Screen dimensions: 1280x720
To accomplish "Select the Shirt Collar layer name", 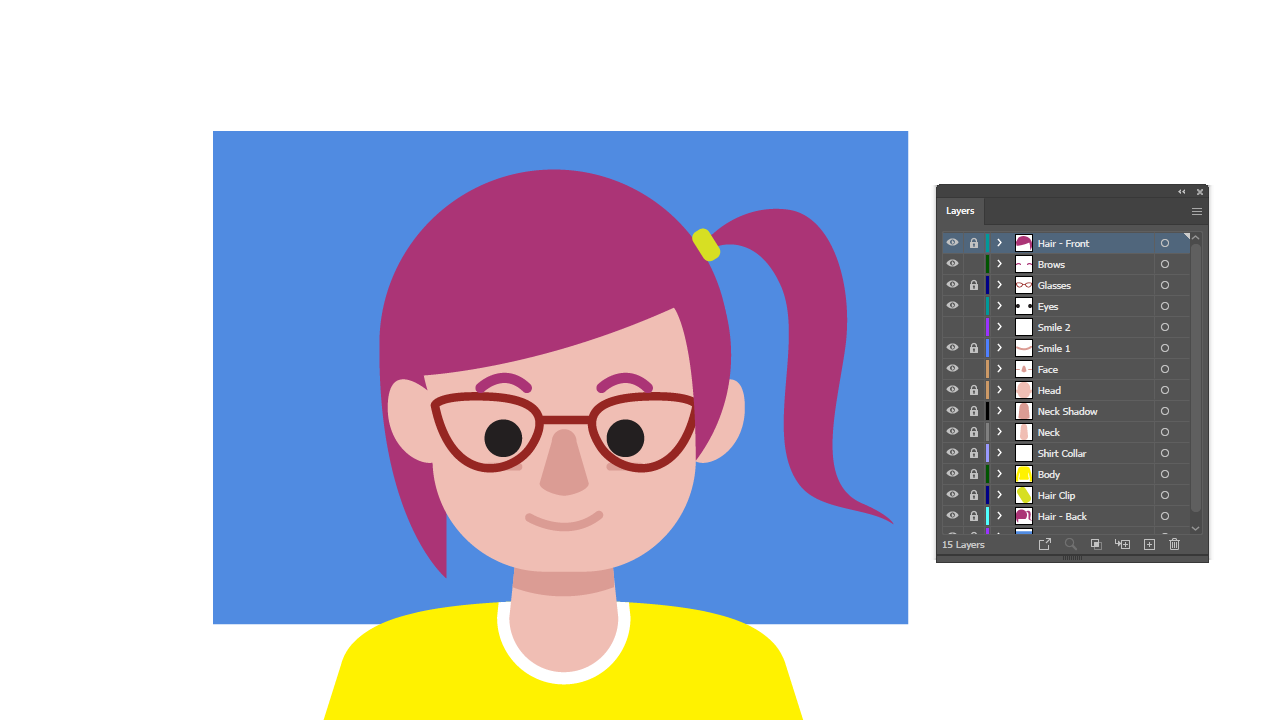I will click(x=1061, y=453).
